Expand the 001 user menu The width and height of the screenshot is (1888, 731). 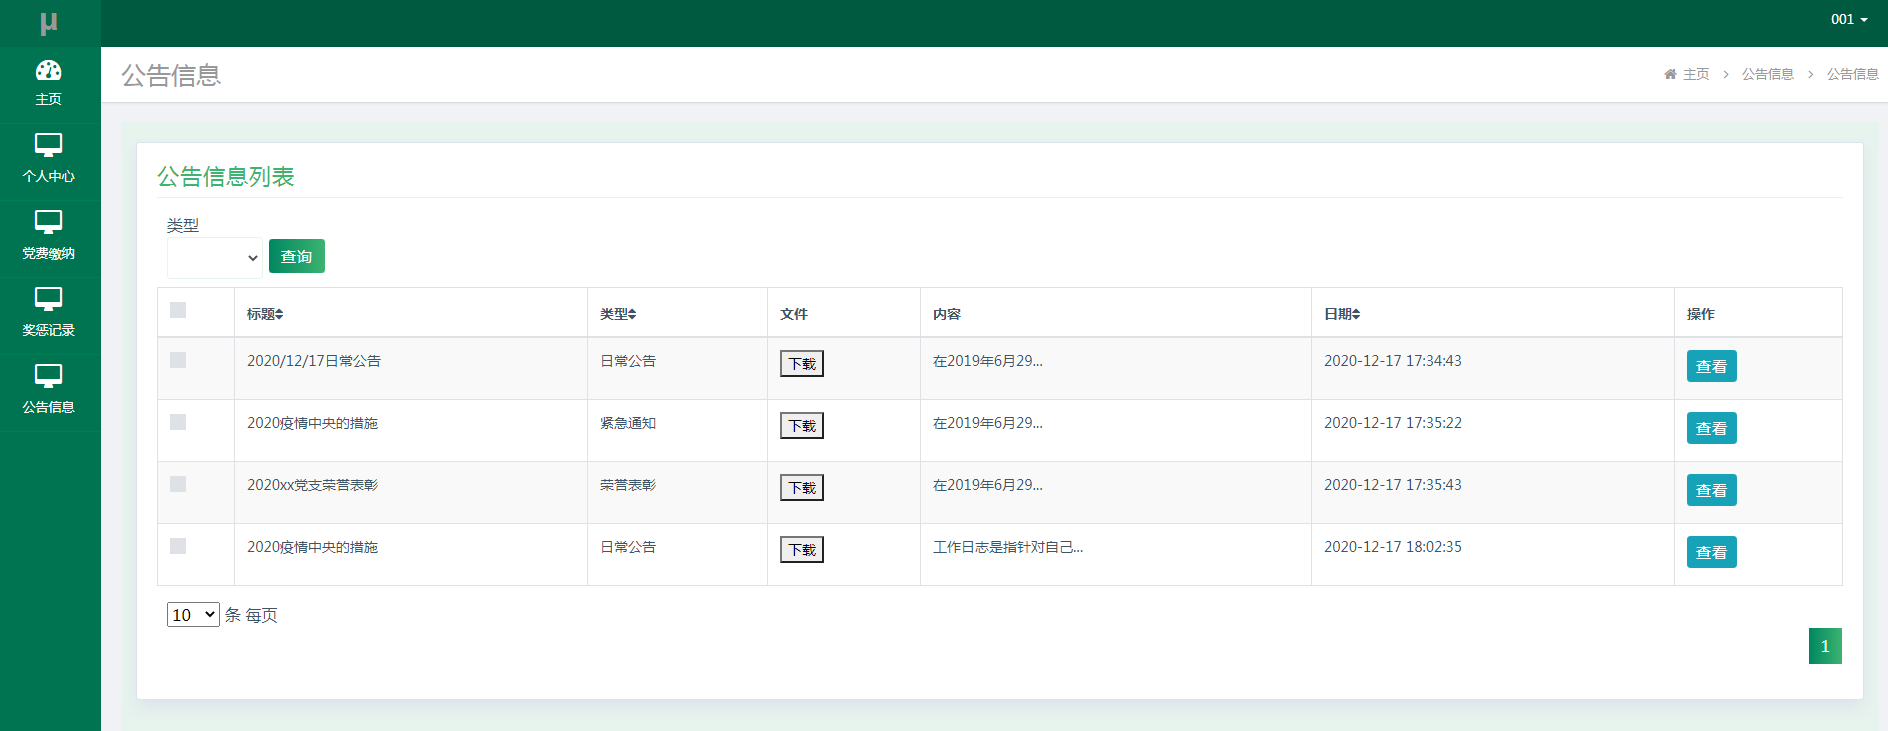1849,19
